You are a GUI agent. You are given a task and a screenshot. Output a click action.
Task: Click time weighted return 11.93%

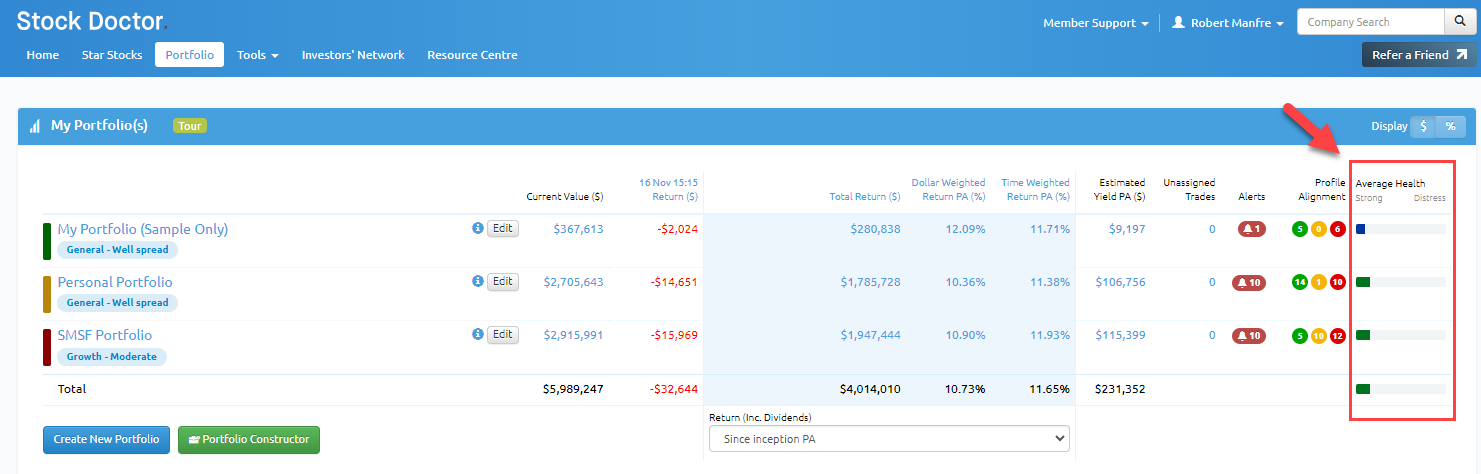pyautogui.click(x=1048, y=335)
